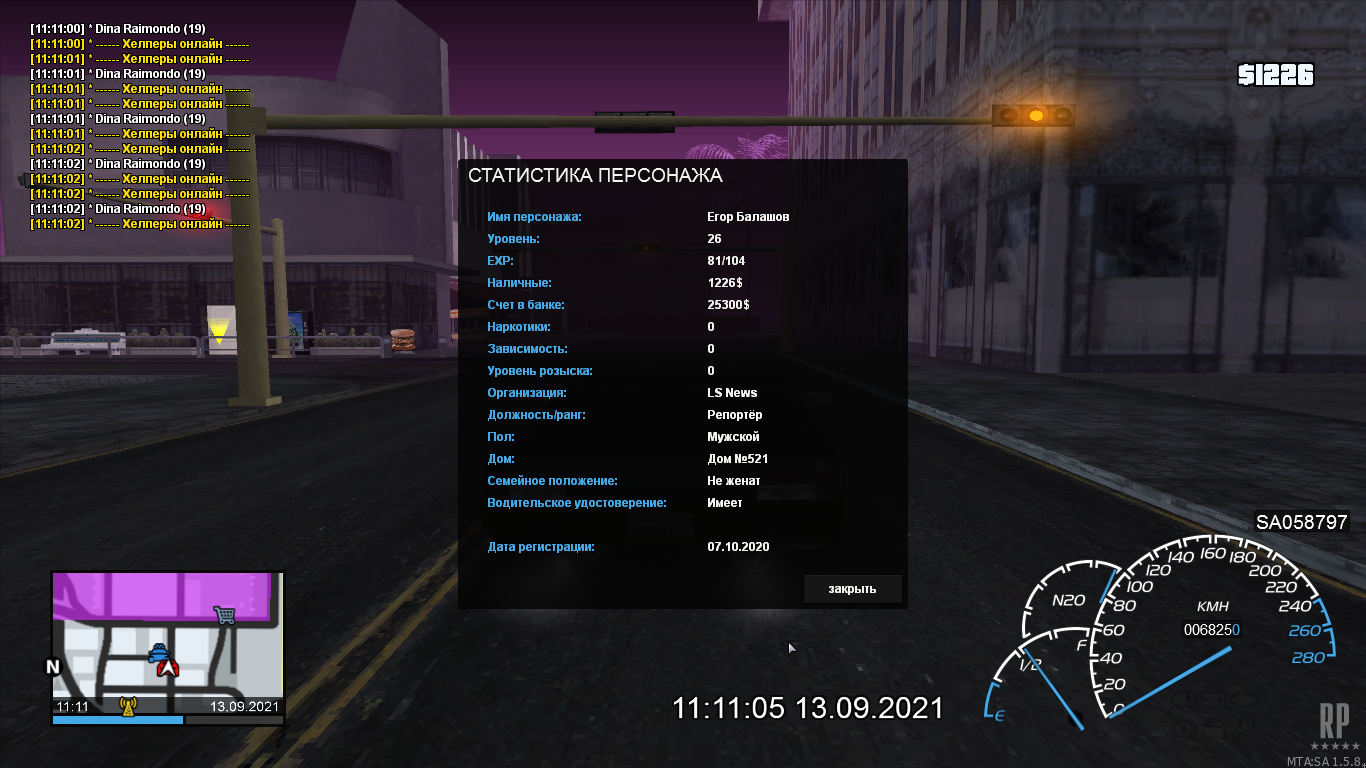This screenshot has width=1366, height=768.
Task: Click the battery indicator icon below speedometer
Action: [x=1214, y=699]
